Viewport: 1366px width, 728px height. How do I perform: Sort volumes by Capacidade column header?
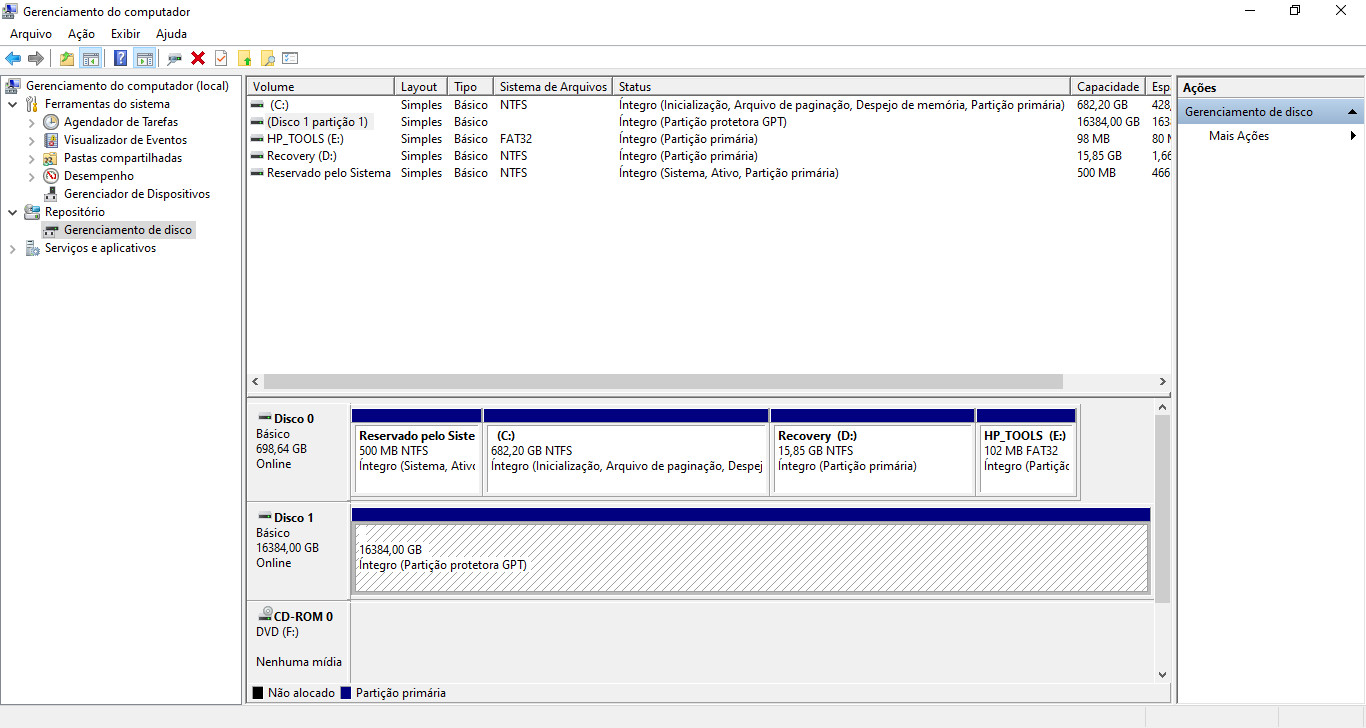(x=1108, y=87)
